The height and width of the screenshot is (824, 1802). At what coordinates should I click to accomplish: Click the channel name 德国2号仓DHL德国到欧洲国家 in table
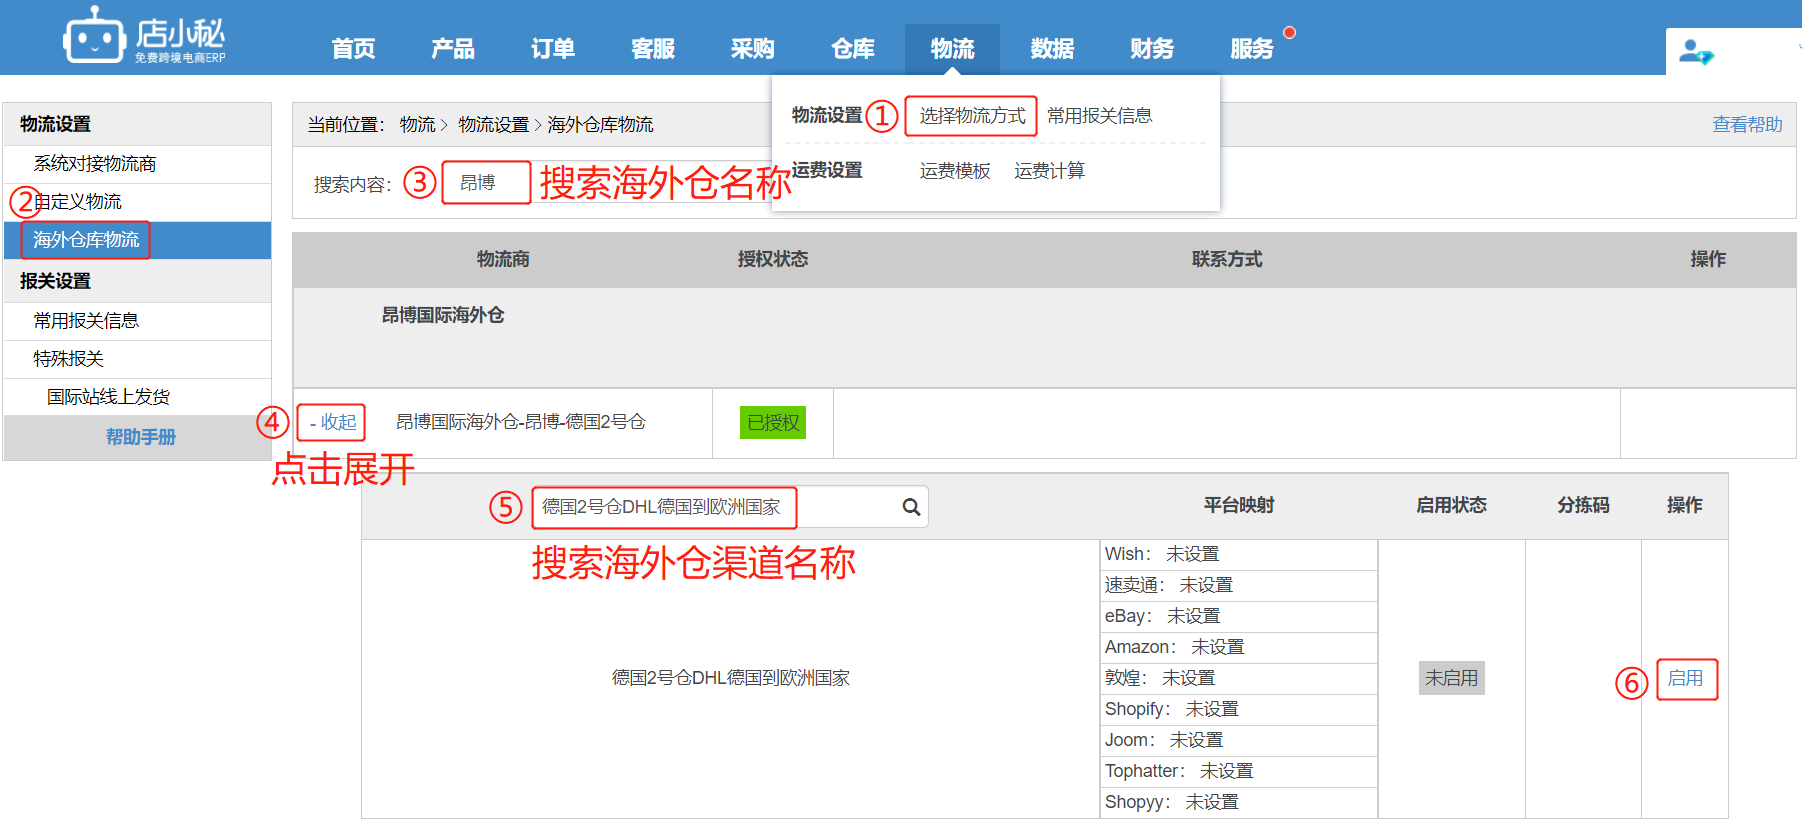tap(731, 678)
